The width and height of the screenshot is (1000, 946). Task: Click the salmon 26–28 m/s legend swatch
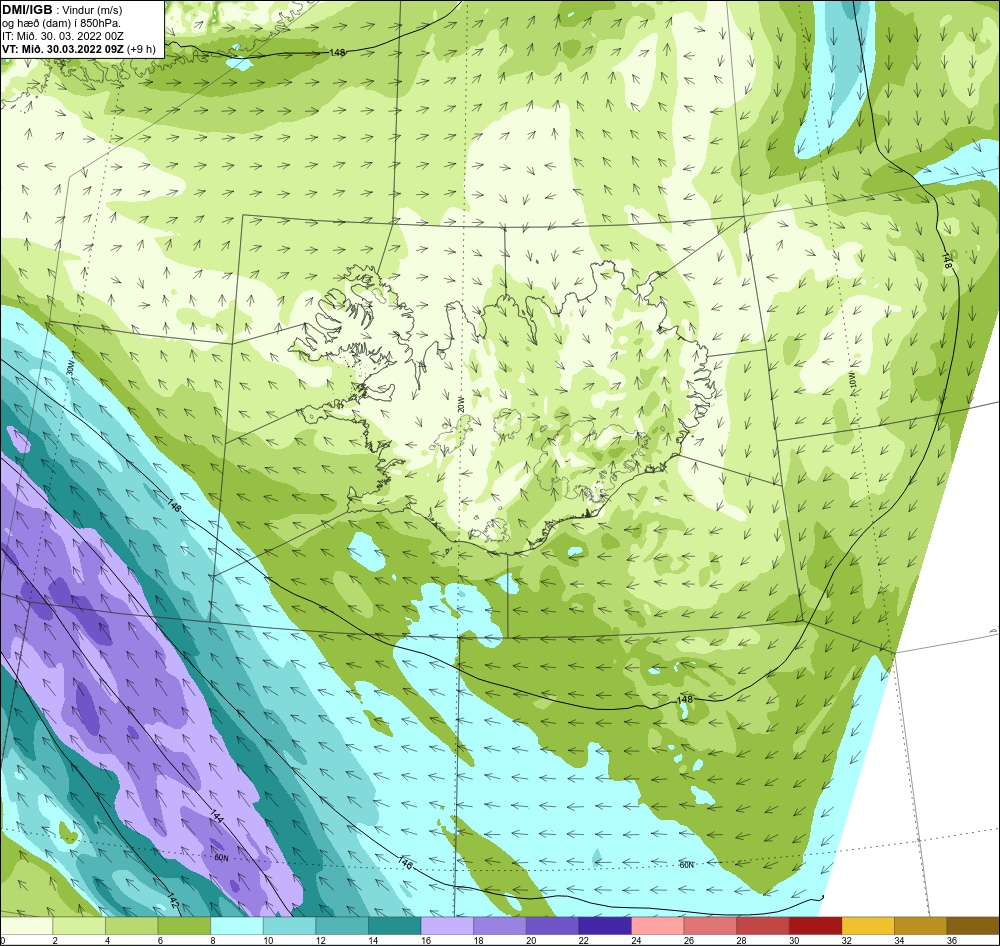(710, 926)
